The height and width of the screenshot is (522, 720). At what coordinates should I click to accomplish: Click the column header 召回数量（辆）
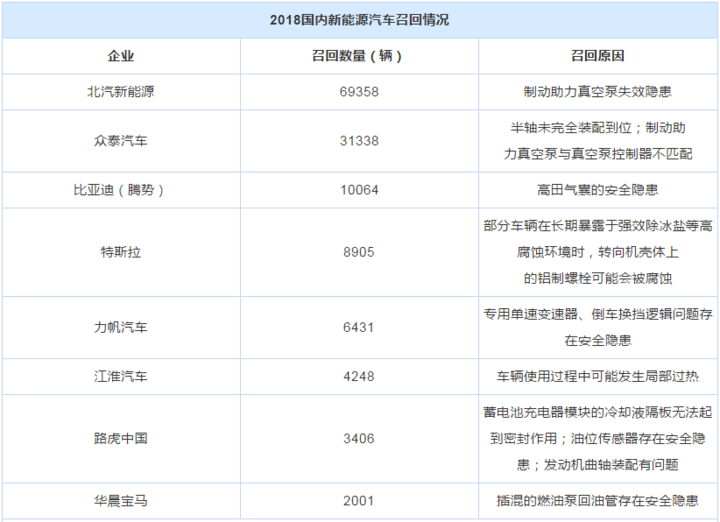(359, 56)
